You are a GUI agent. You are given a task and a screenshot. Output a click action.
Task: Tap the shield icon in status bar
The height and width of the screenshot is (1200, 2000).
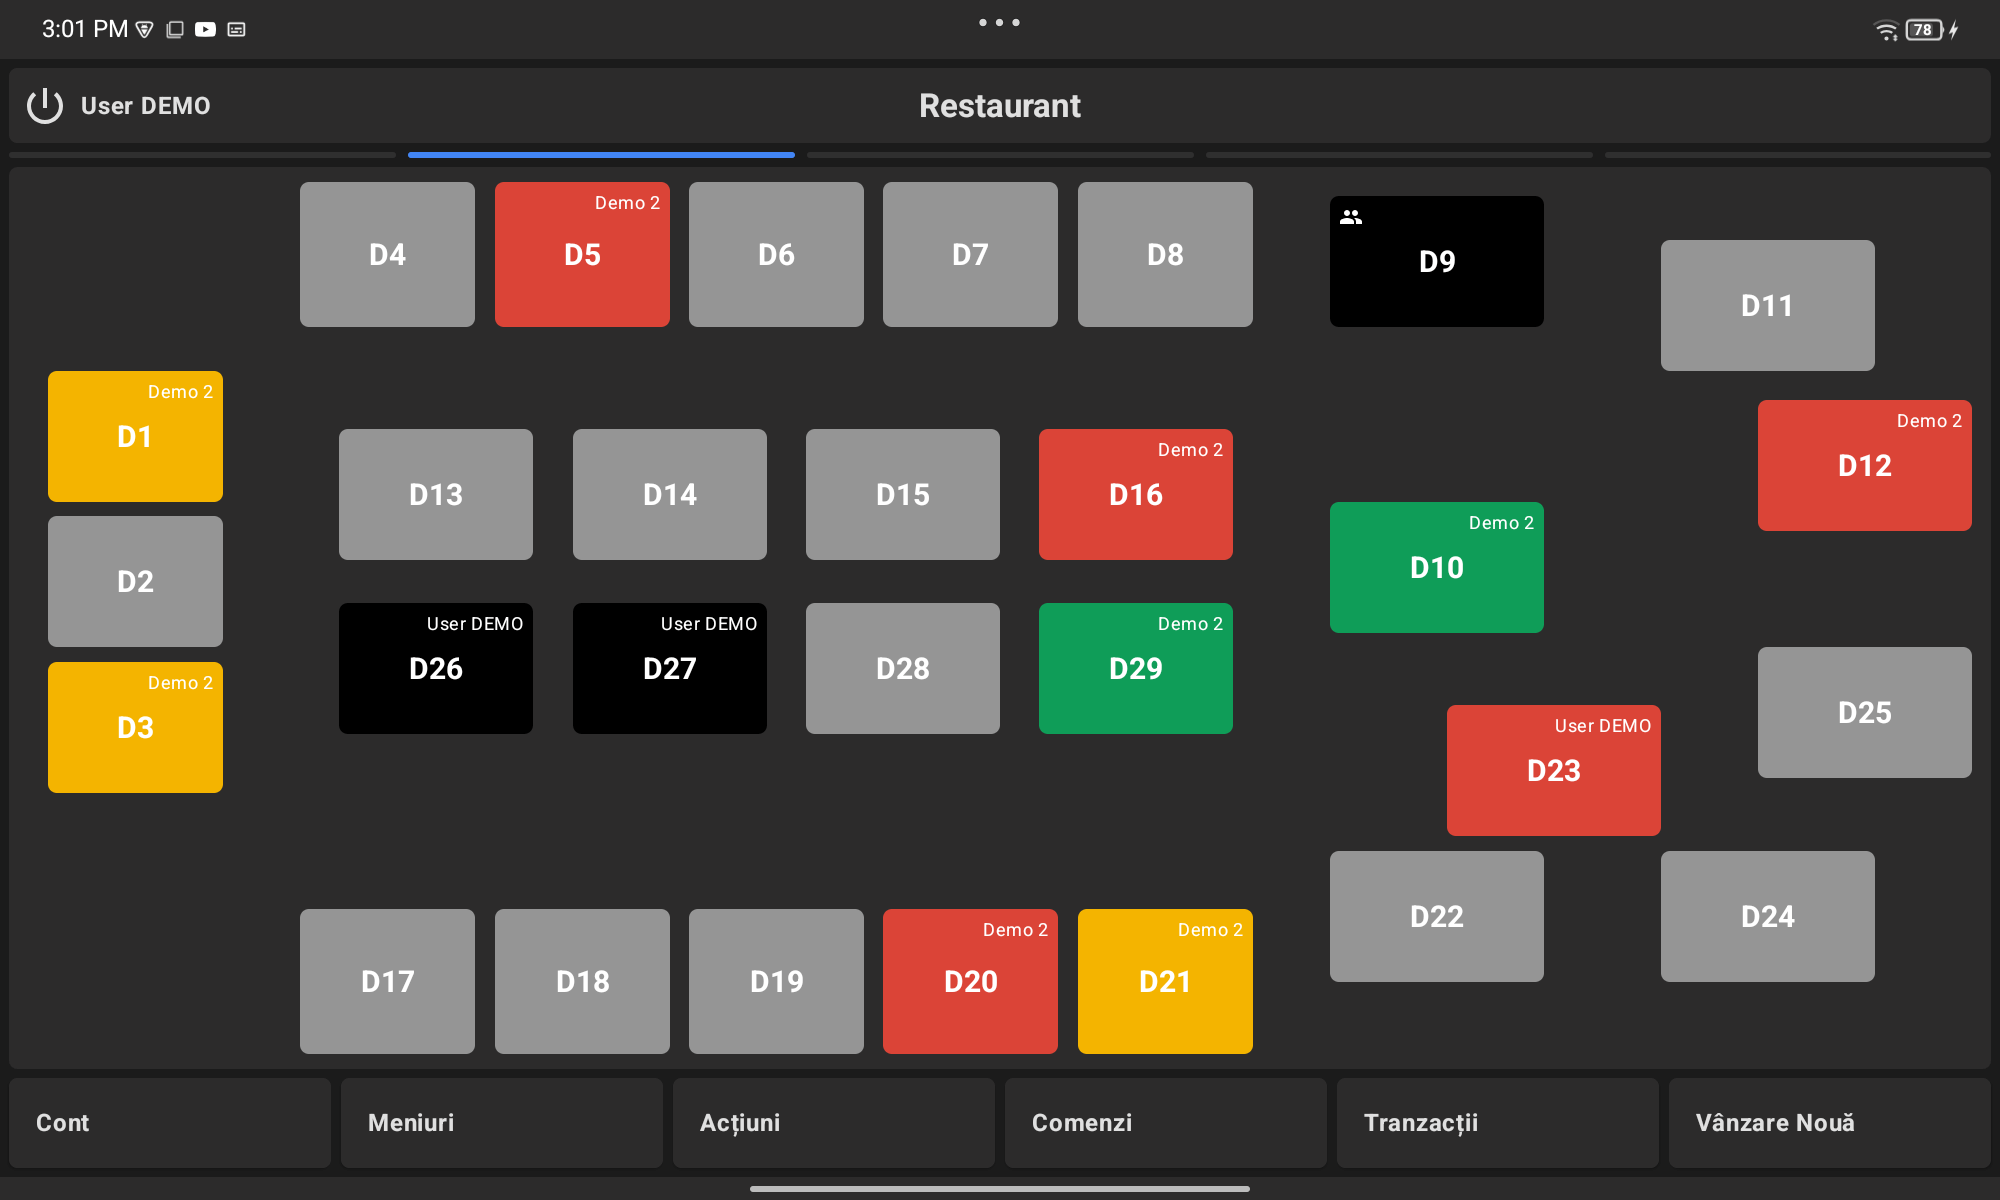pos(145,30)
